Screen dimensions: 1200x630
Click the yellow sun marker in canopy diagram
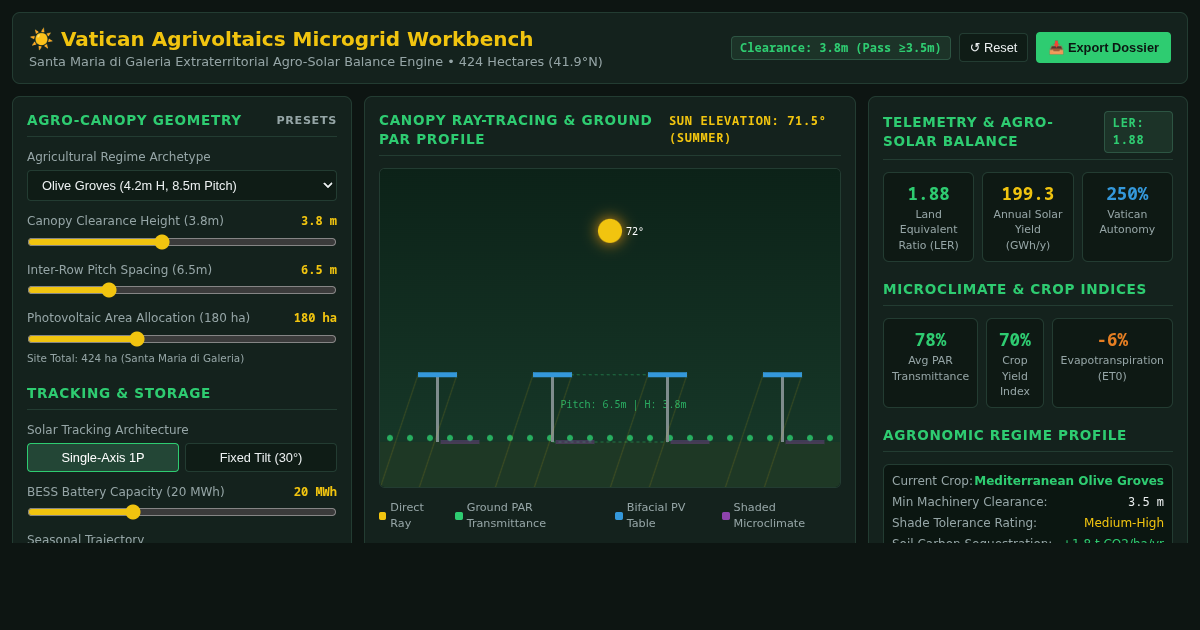610,231
